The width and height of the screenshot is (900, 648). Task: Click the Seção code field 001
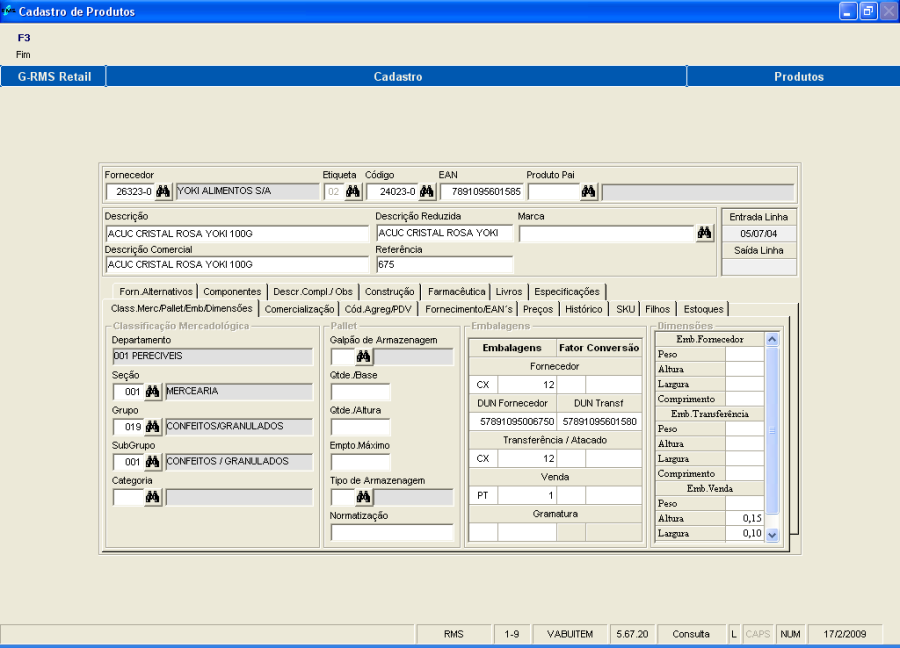[x=128, y=391]
